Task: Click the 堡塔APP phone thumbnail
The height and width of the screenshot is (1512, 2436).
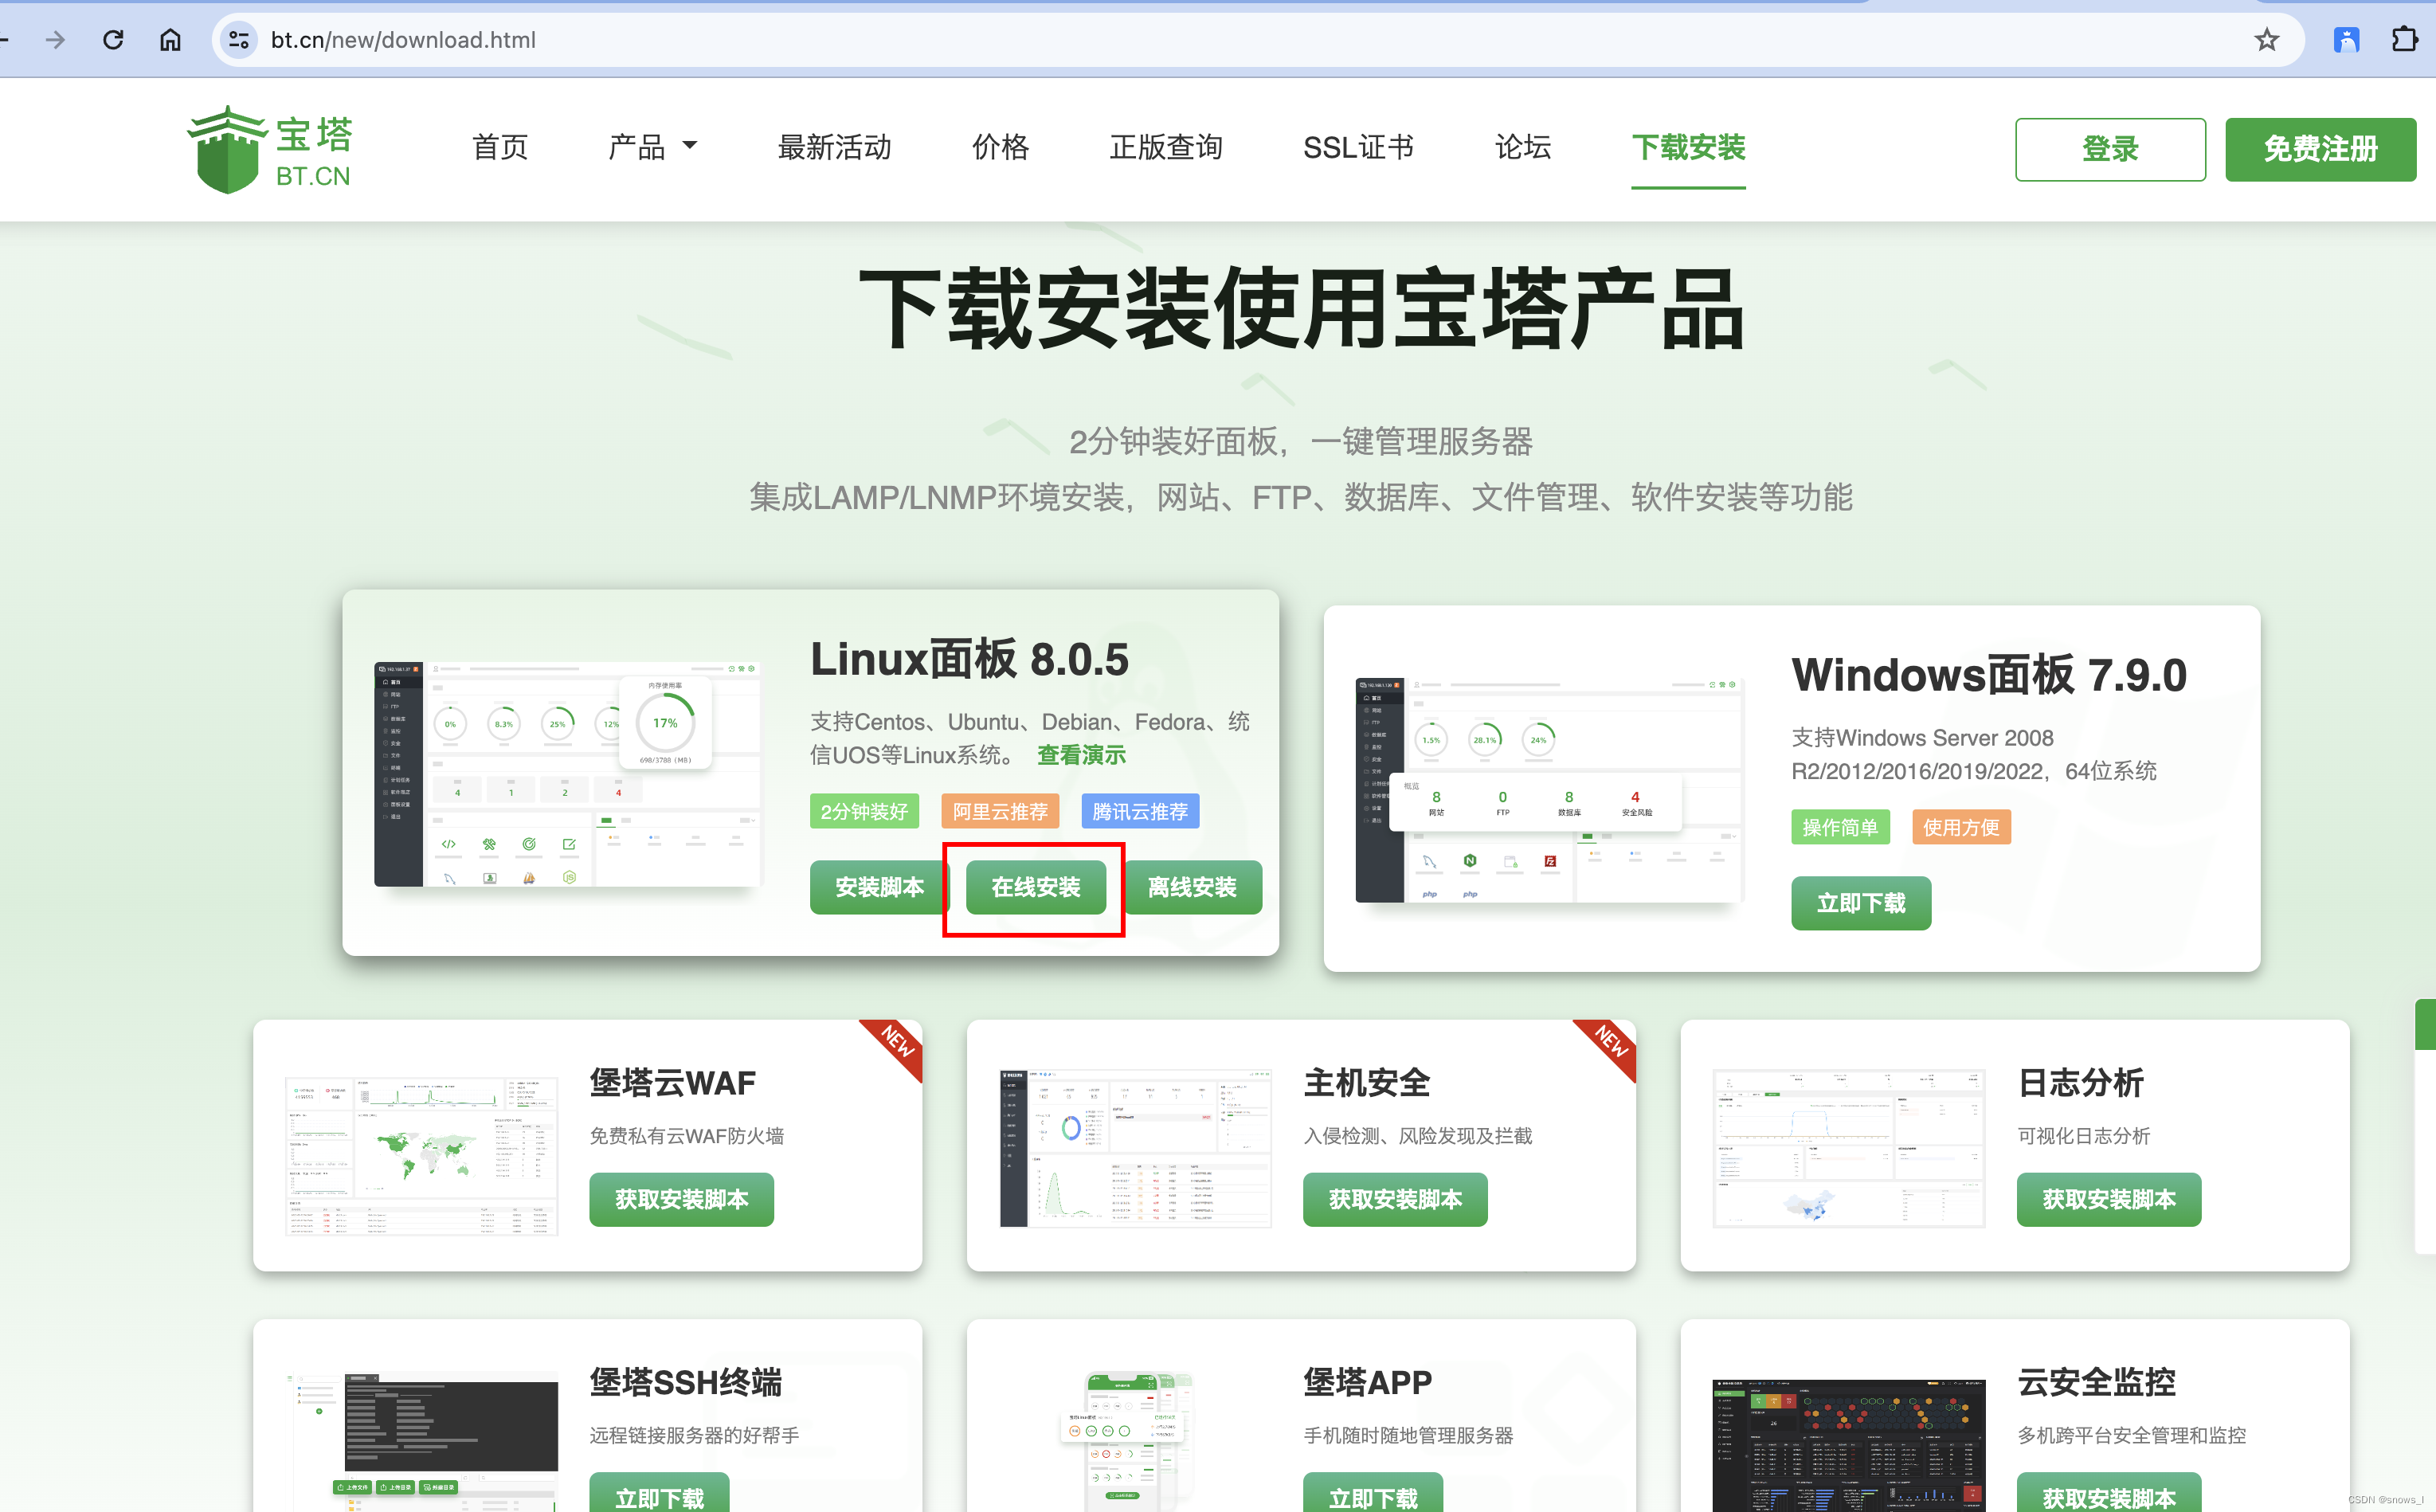Action: coord(1129,1441)
